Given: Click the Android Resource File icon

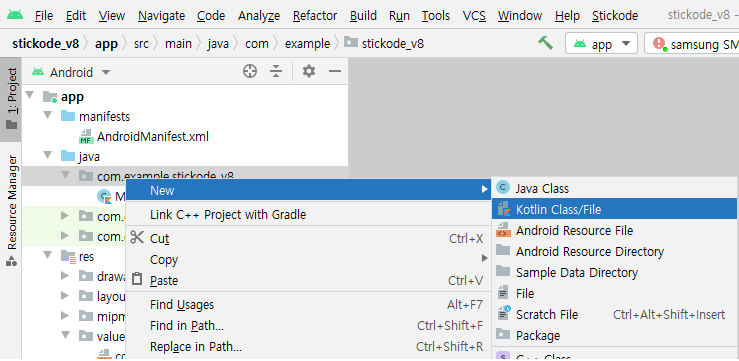Looking at the screenshot, I should (503, 230).
